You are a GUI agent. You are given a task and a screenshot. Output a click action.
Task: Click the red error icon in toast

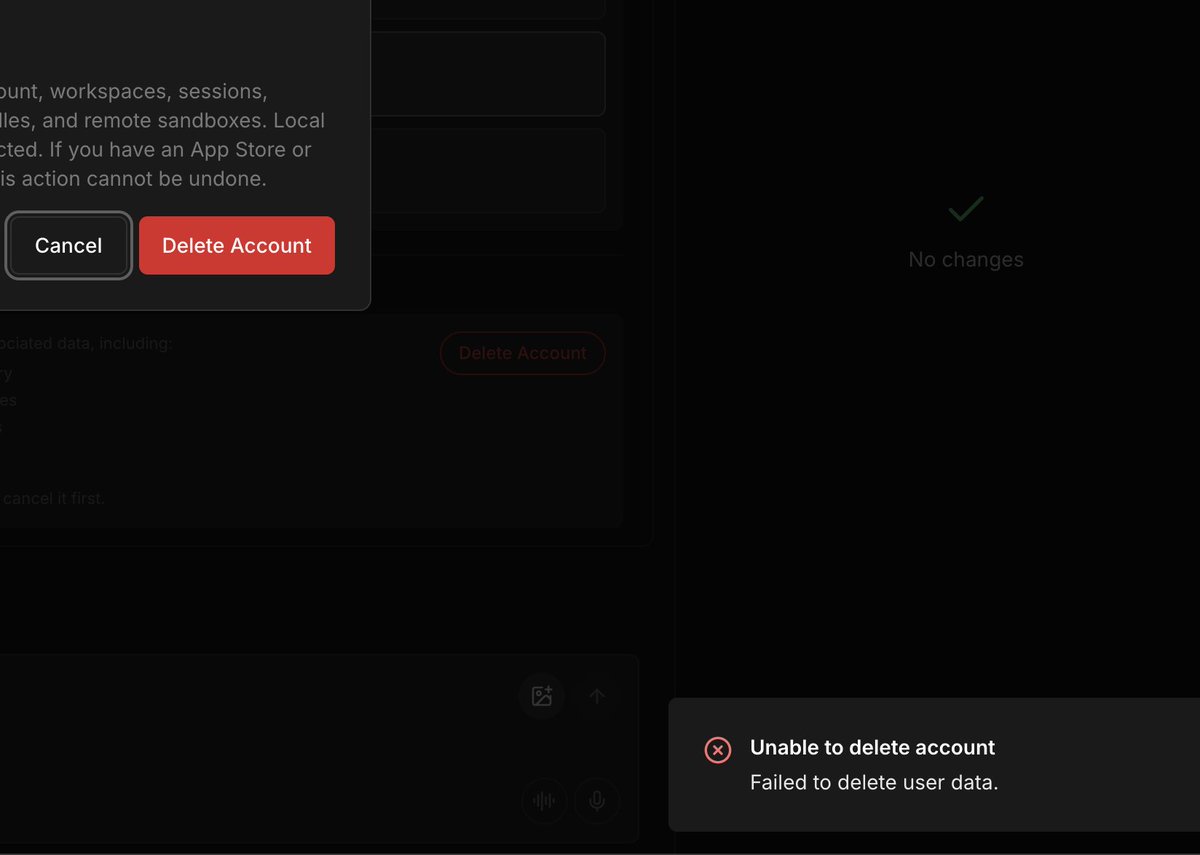point(717,750)
